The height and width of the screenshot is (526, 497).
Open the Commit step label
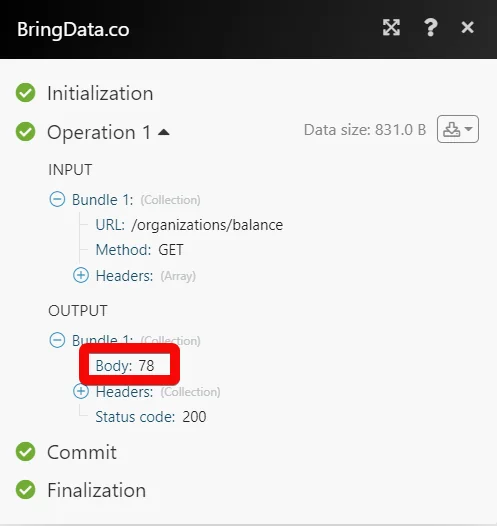click(82, 452)
